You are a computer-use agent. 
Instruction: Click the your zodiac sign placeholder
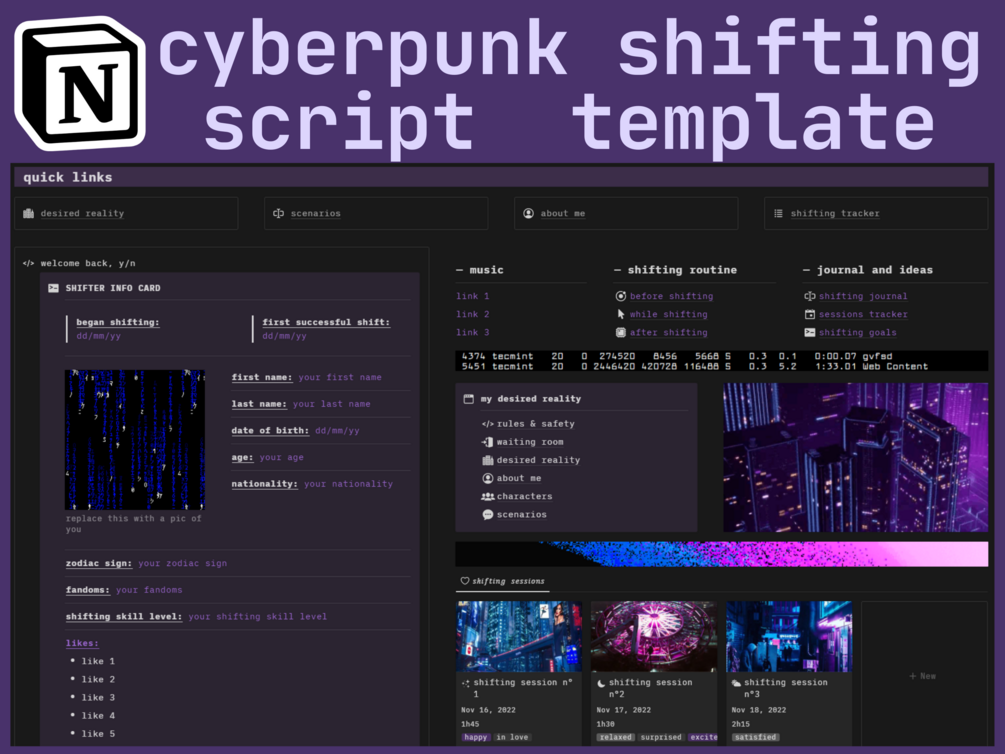[182, 564]
